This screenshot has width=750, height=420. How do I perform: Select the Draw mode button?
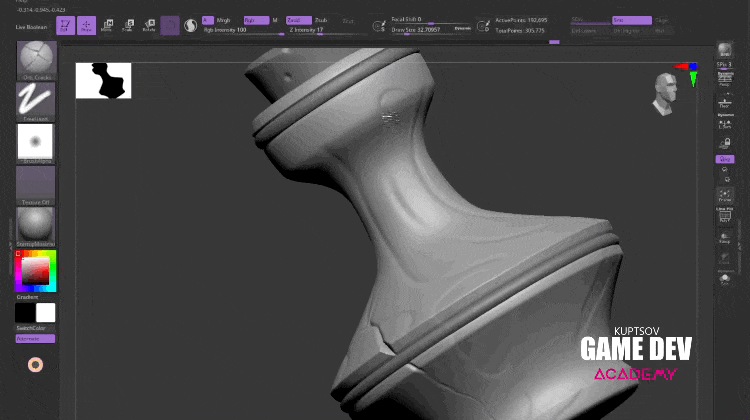coord(87,25)
